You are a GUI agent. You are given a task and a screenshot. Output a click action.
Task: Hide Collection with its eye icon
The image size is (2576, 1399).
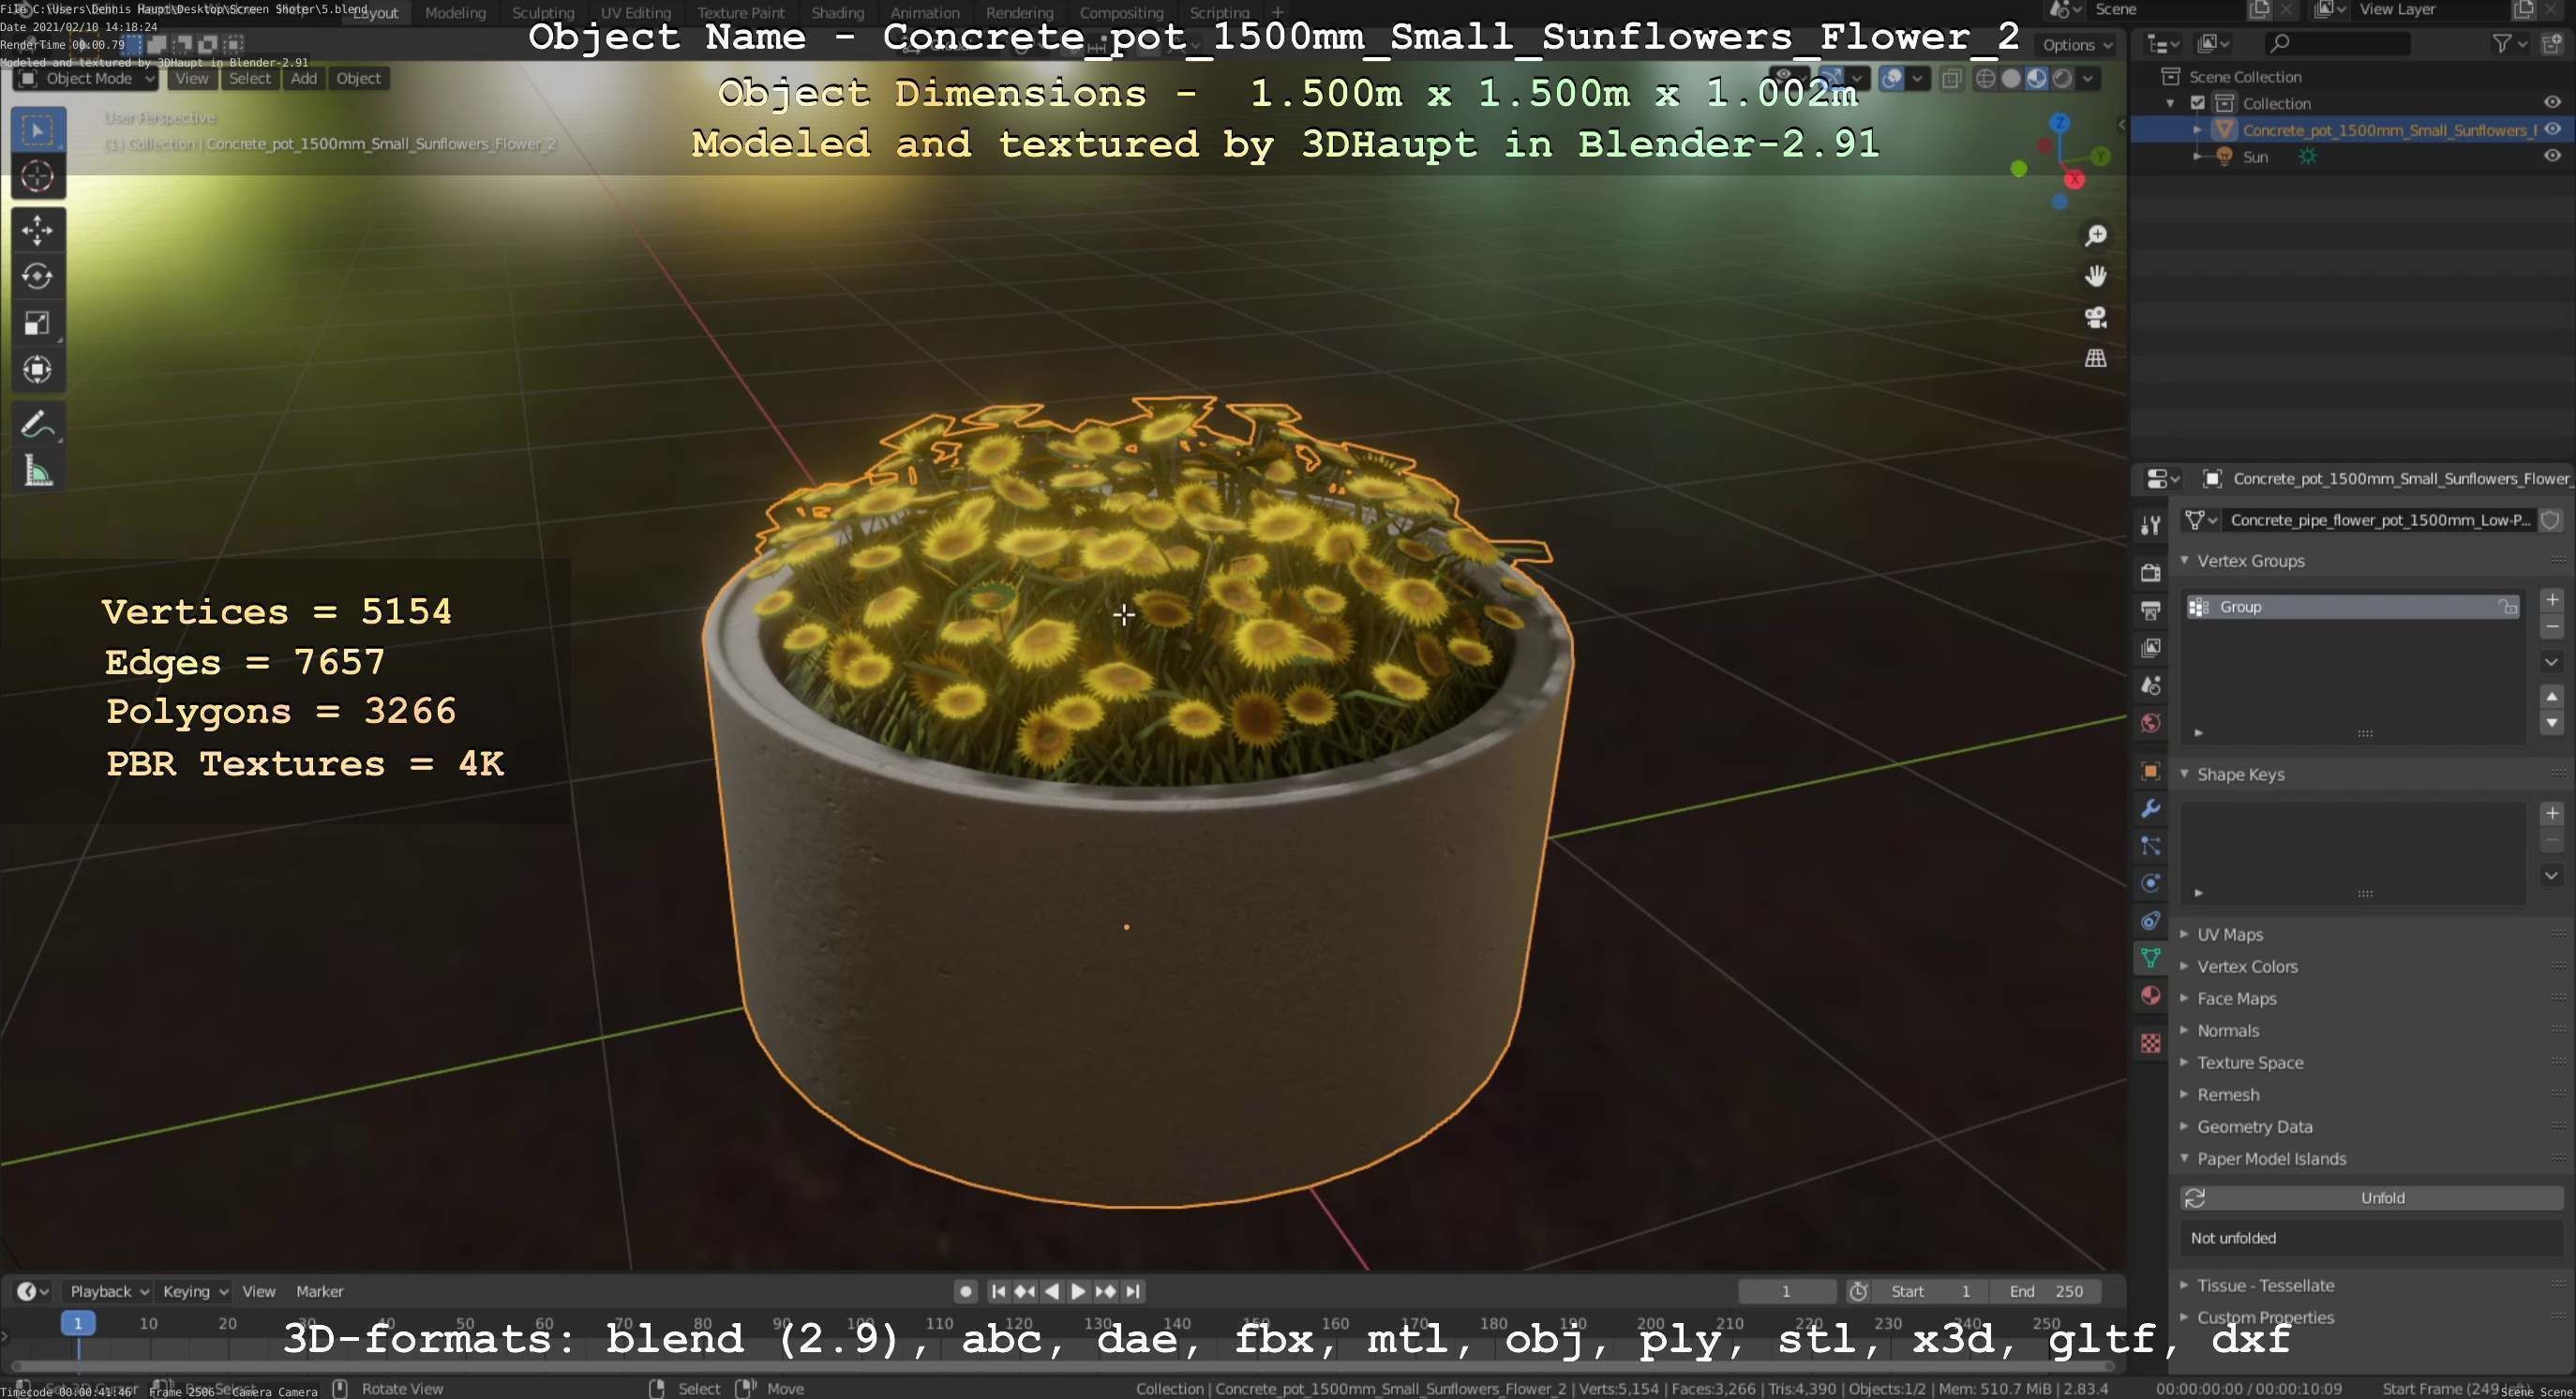(2552, 103)
